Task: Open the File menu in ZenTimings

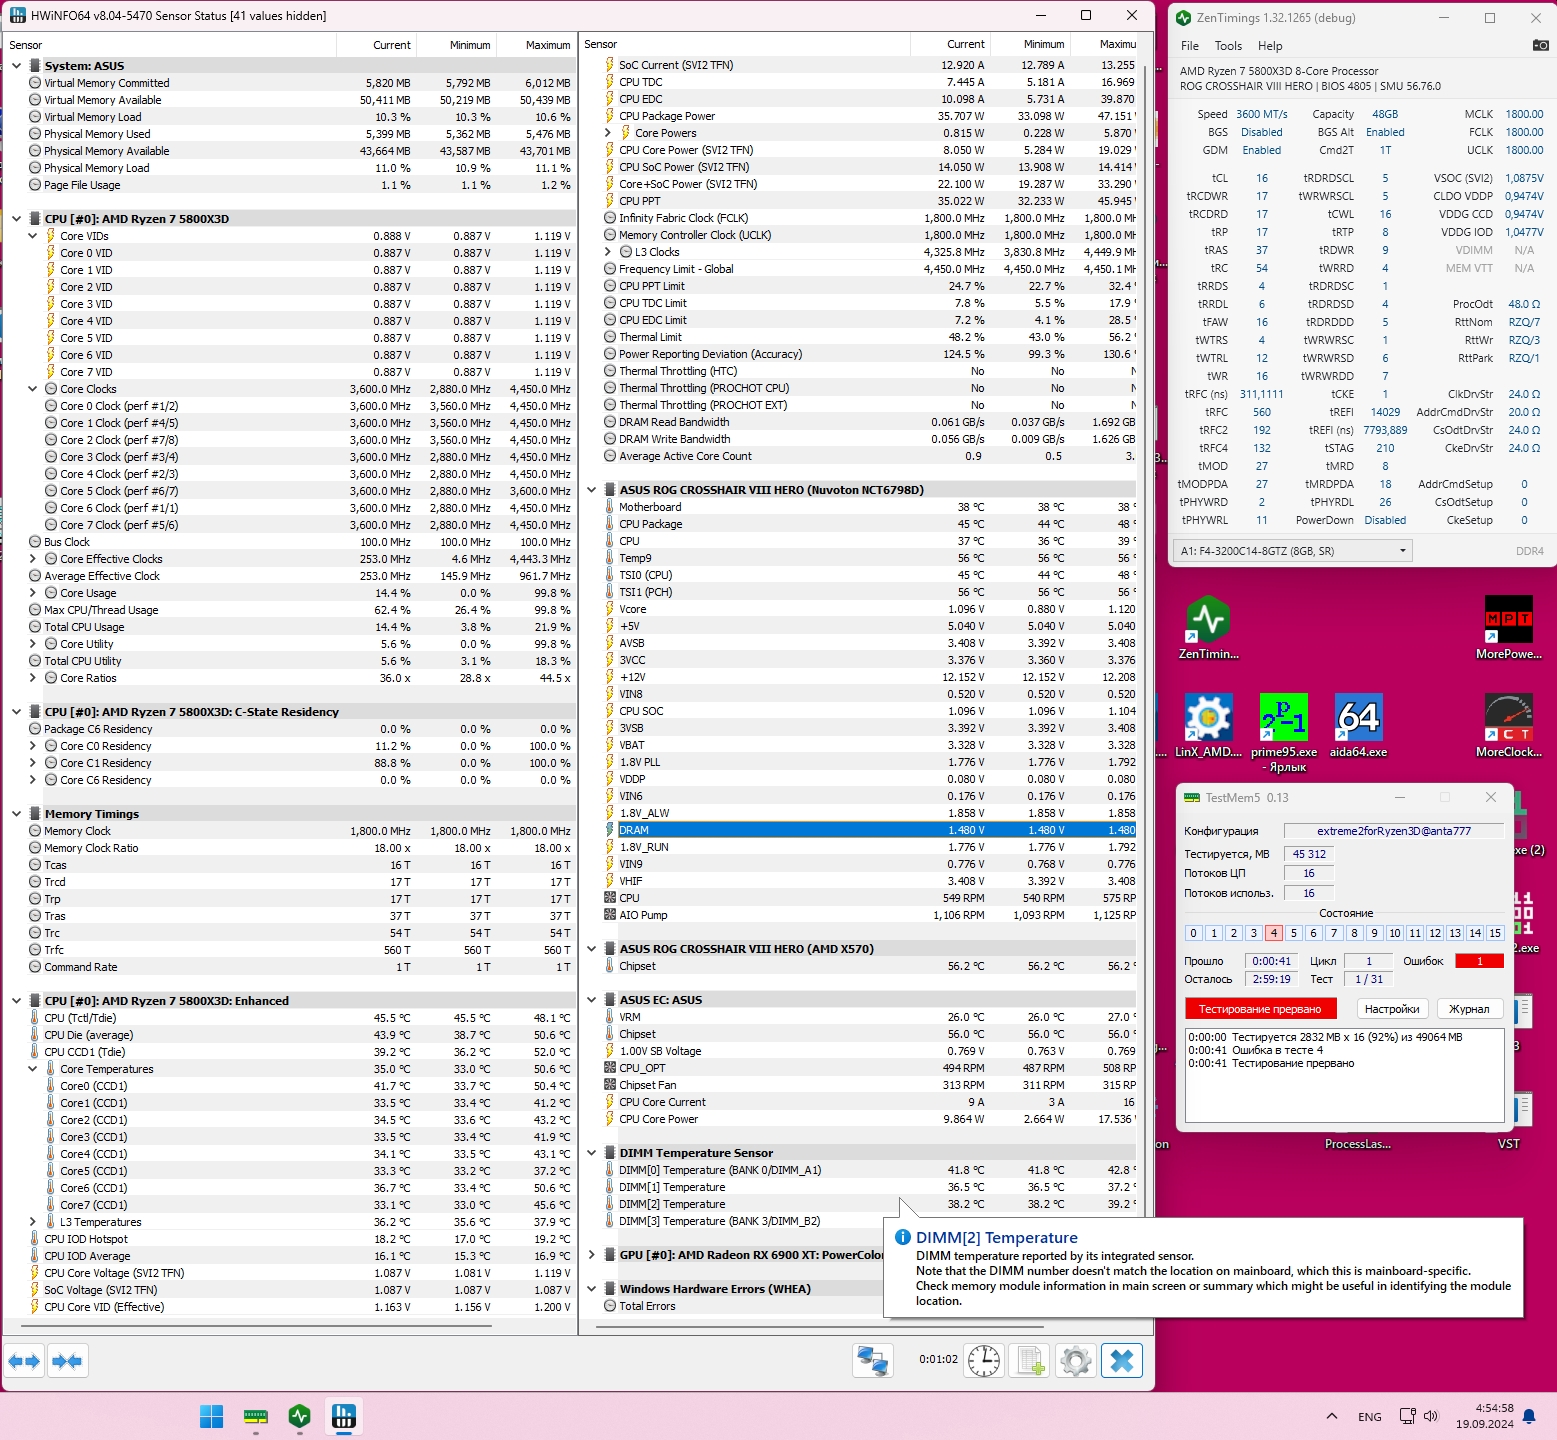Action: point(1190,46)
